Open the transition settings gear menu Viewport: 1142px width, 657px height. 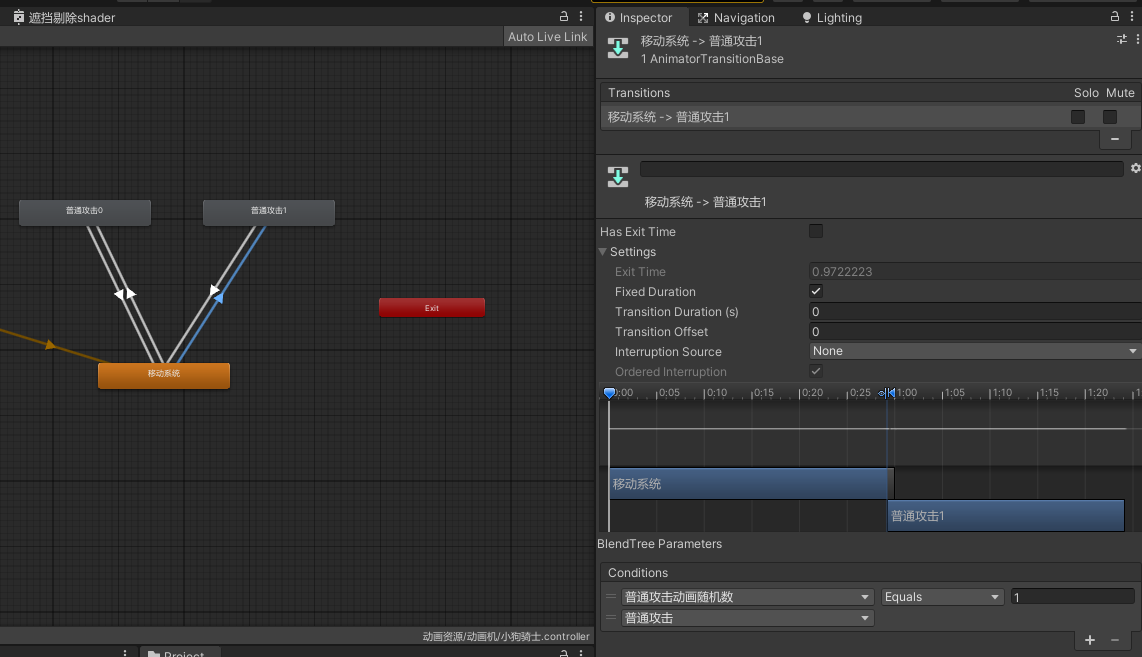pos(1135,168)
